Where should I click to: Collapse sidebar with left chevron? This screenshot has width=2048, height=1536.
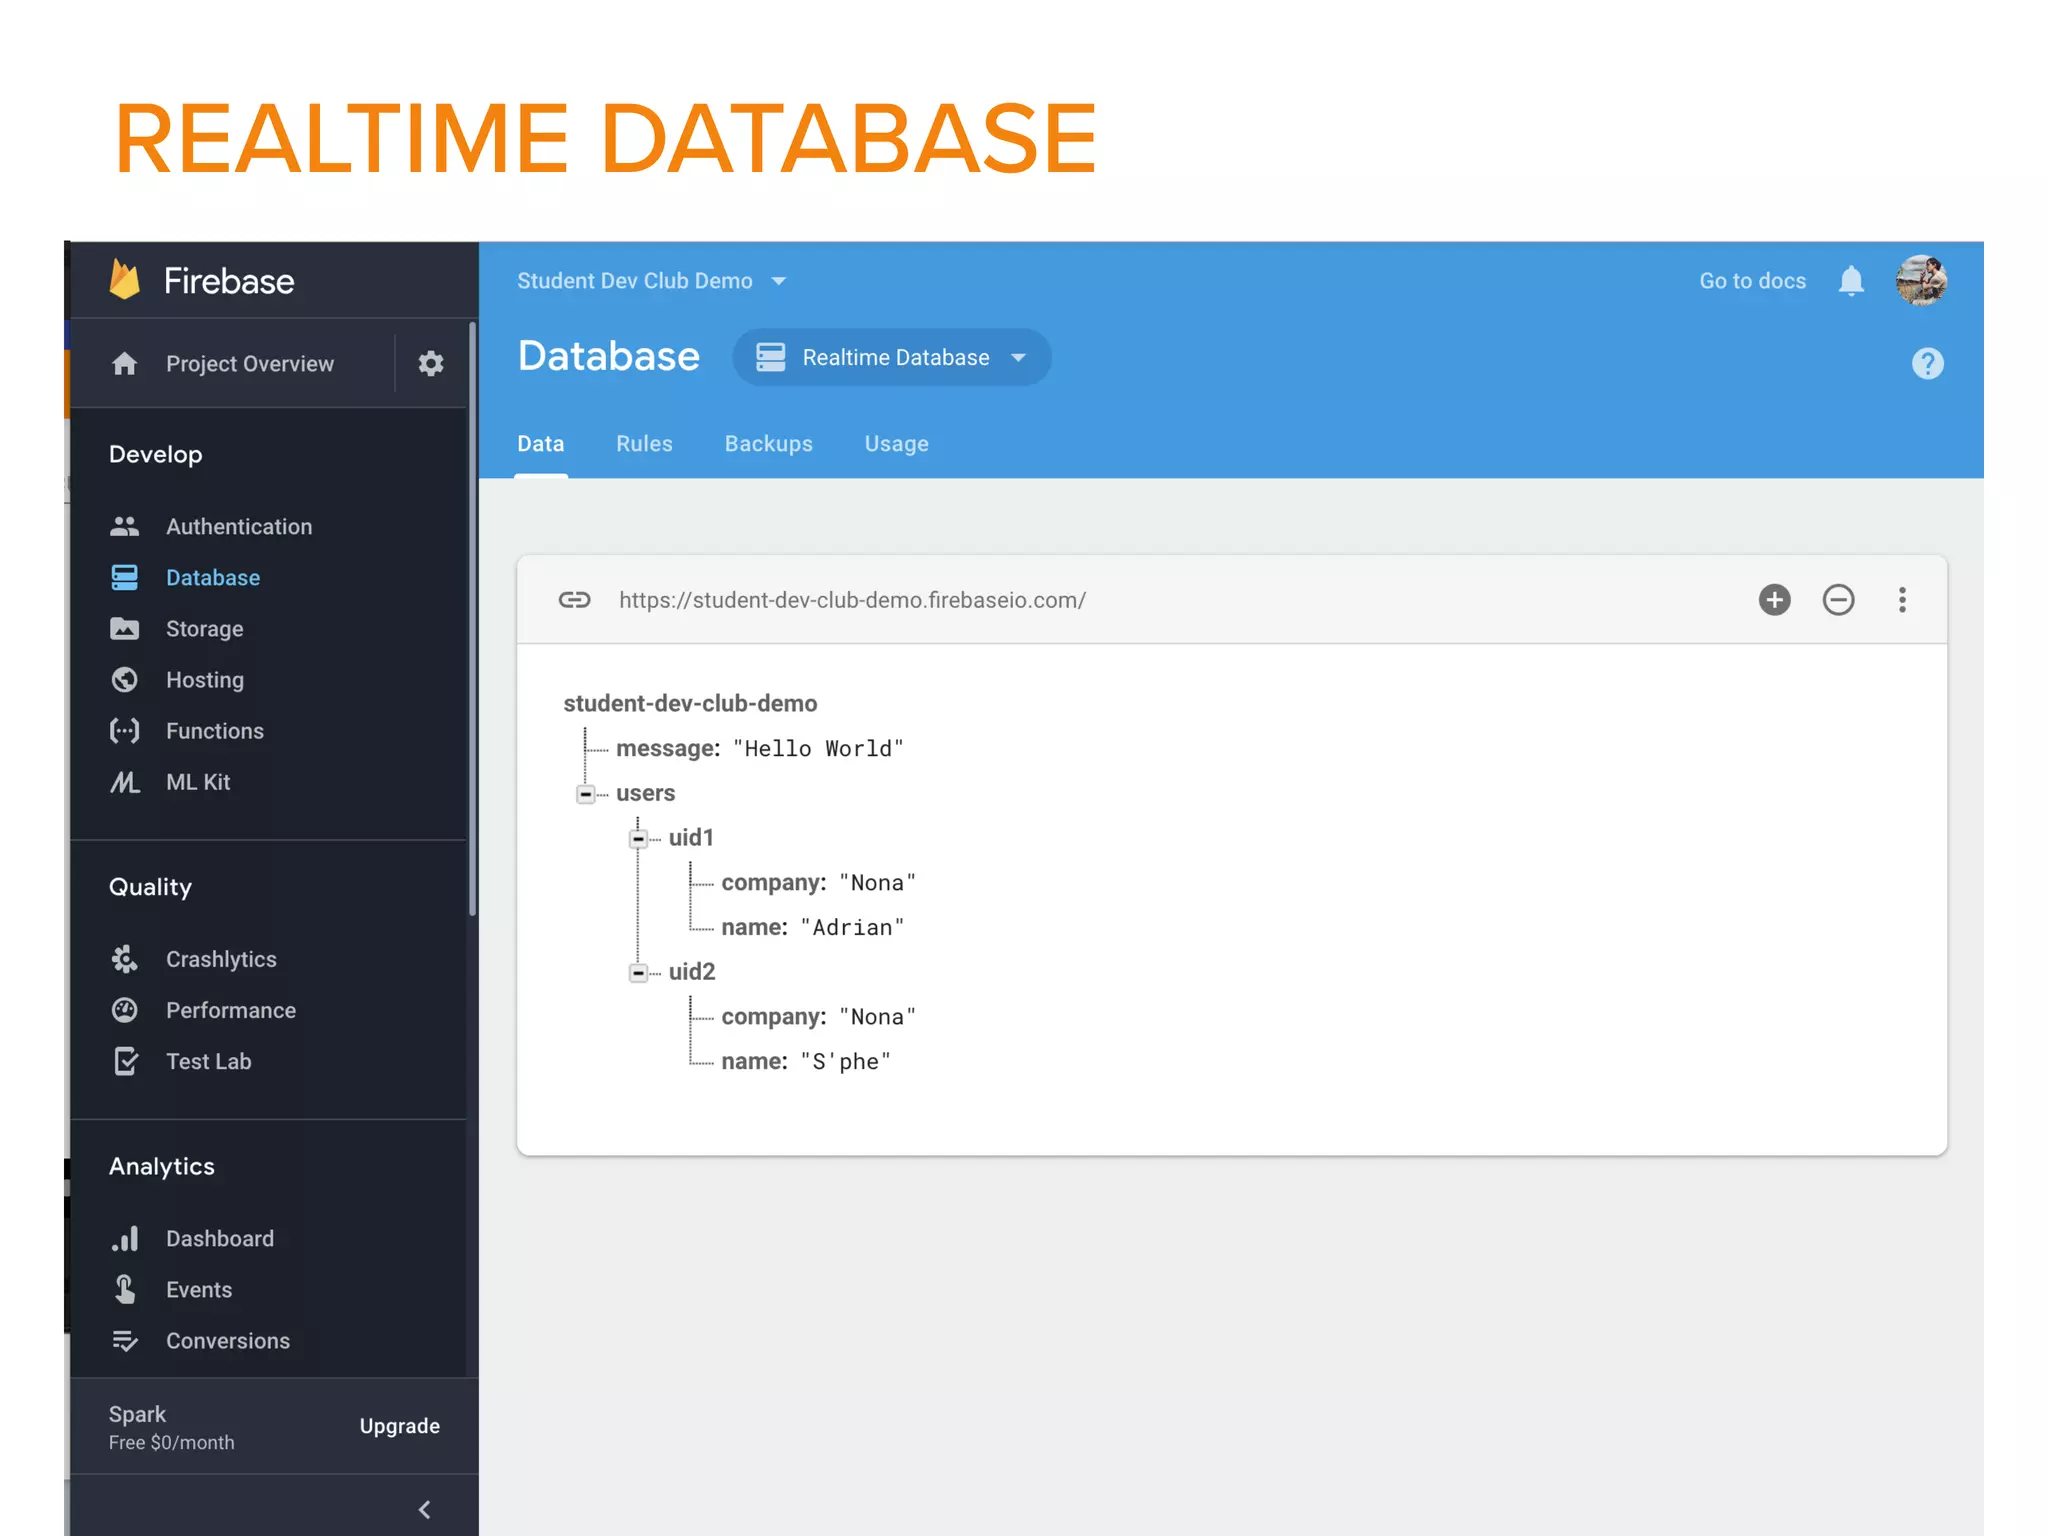tap(424, 1509)
